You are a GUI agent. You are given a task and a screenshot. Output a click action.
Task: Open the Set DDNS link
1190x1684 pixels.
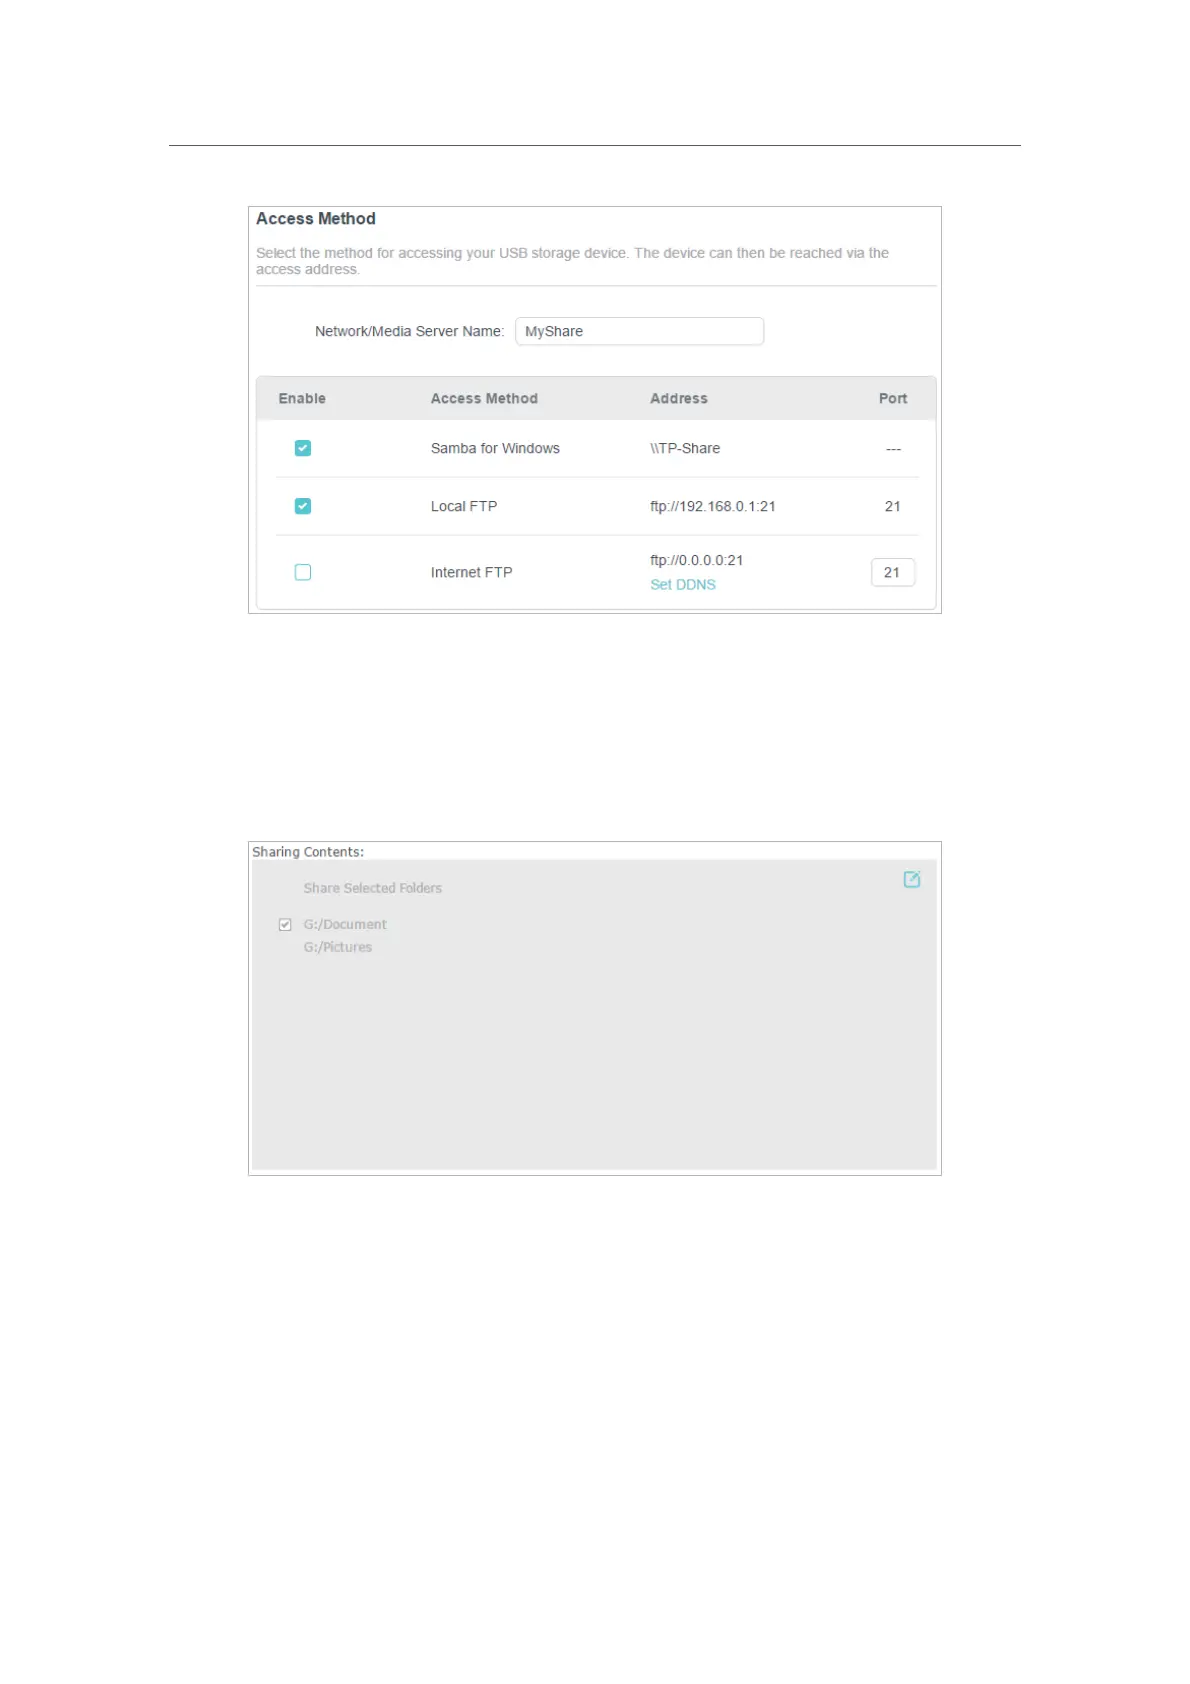[683, 585]
